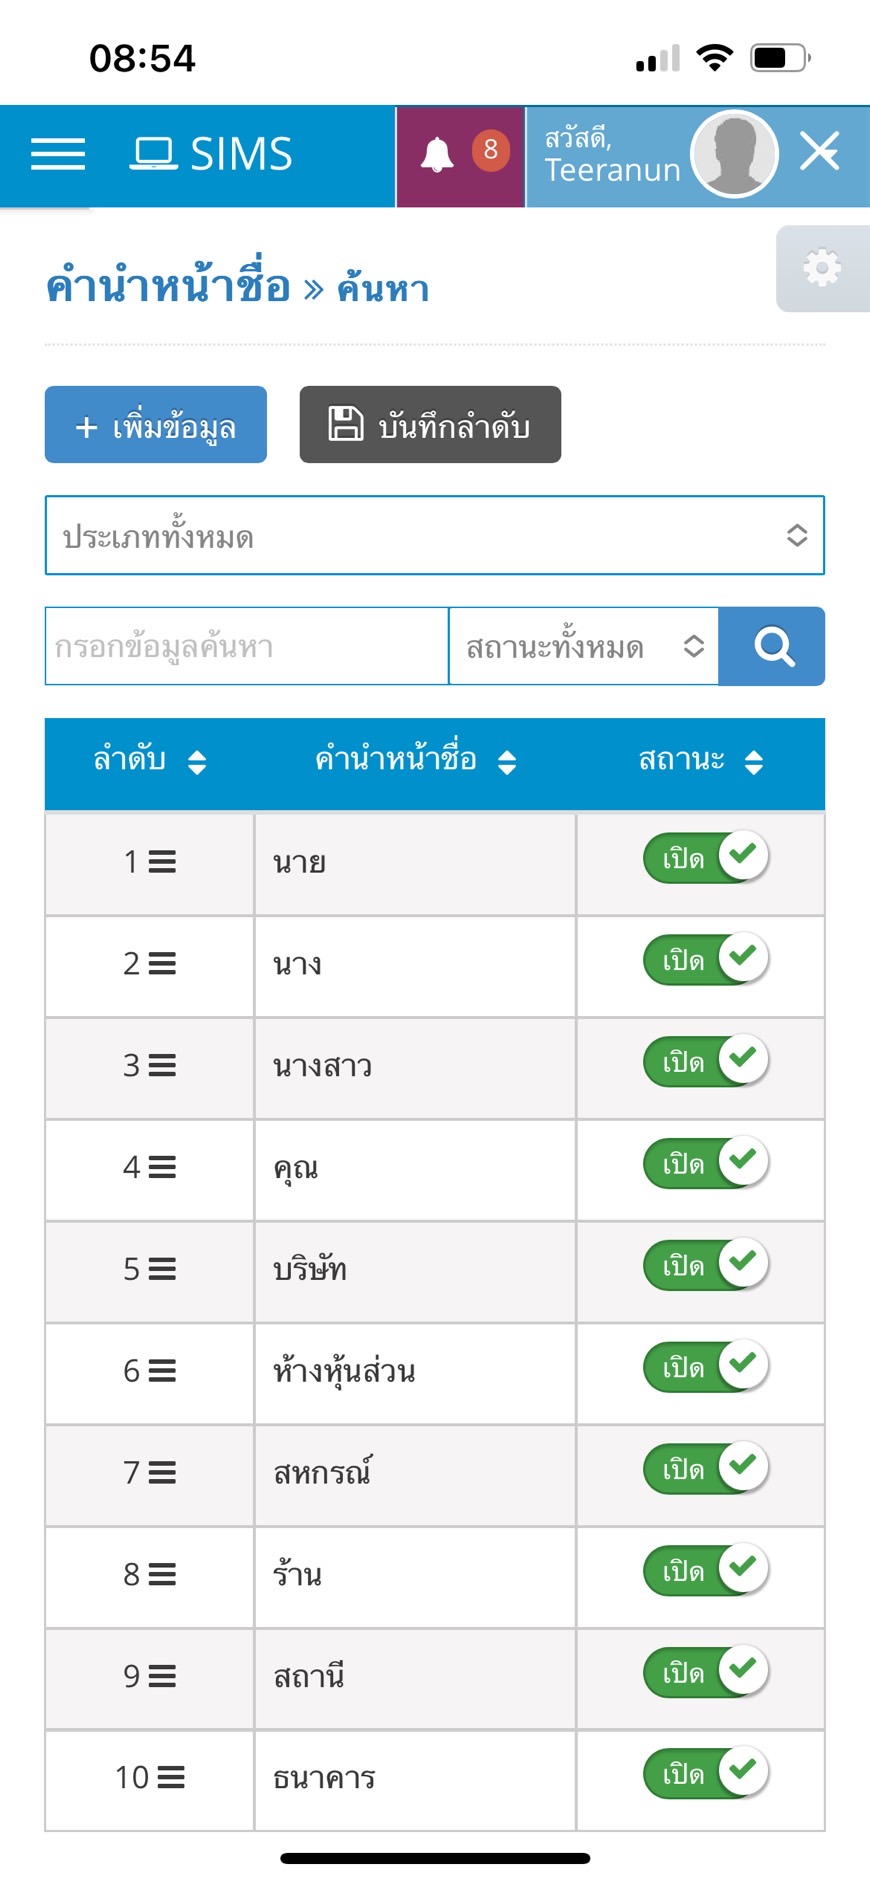Expand the ประเภททั้งหมด type dropdown
The height and width of the screenshot is (1882, 870).
435,536
